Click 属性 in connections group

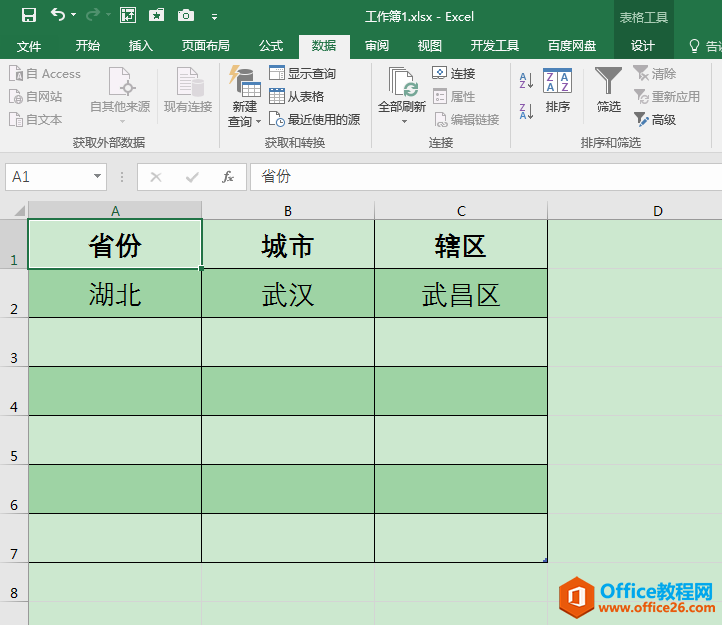coord(454,97)
